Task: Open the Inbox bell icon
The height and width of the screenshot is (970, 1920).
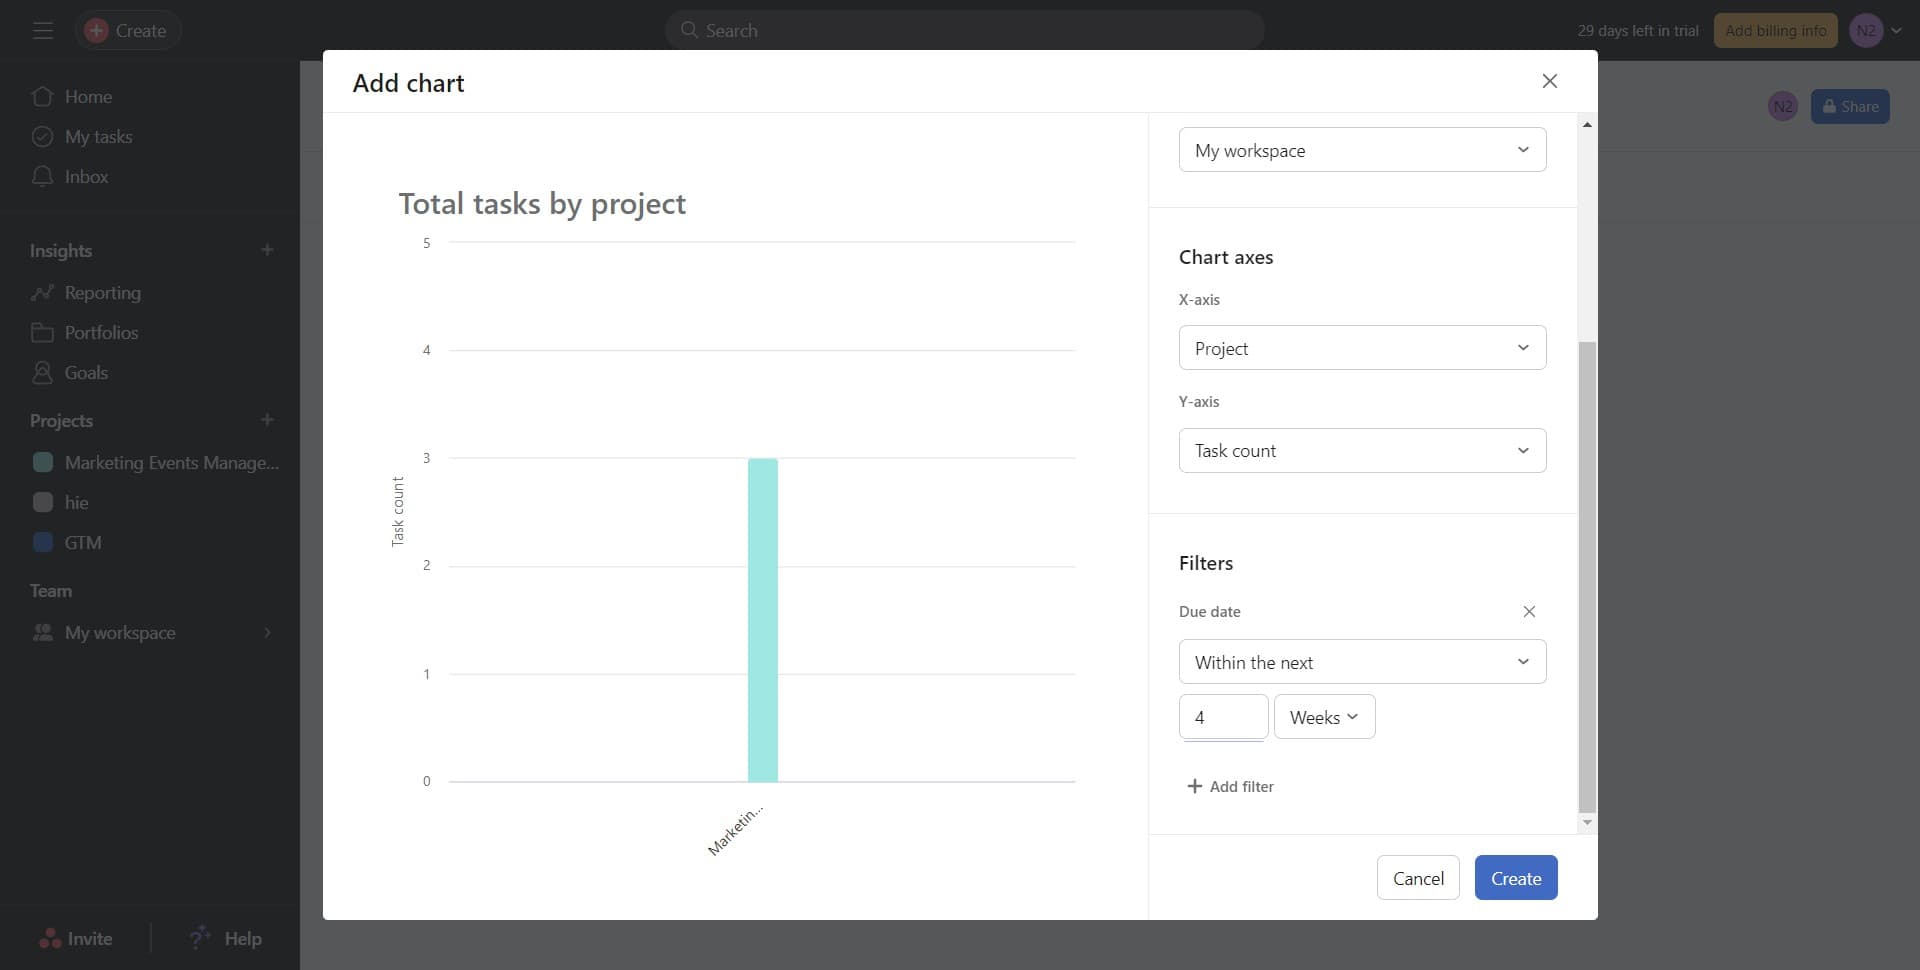Action: pyautogui.click(x=42, y=177)
